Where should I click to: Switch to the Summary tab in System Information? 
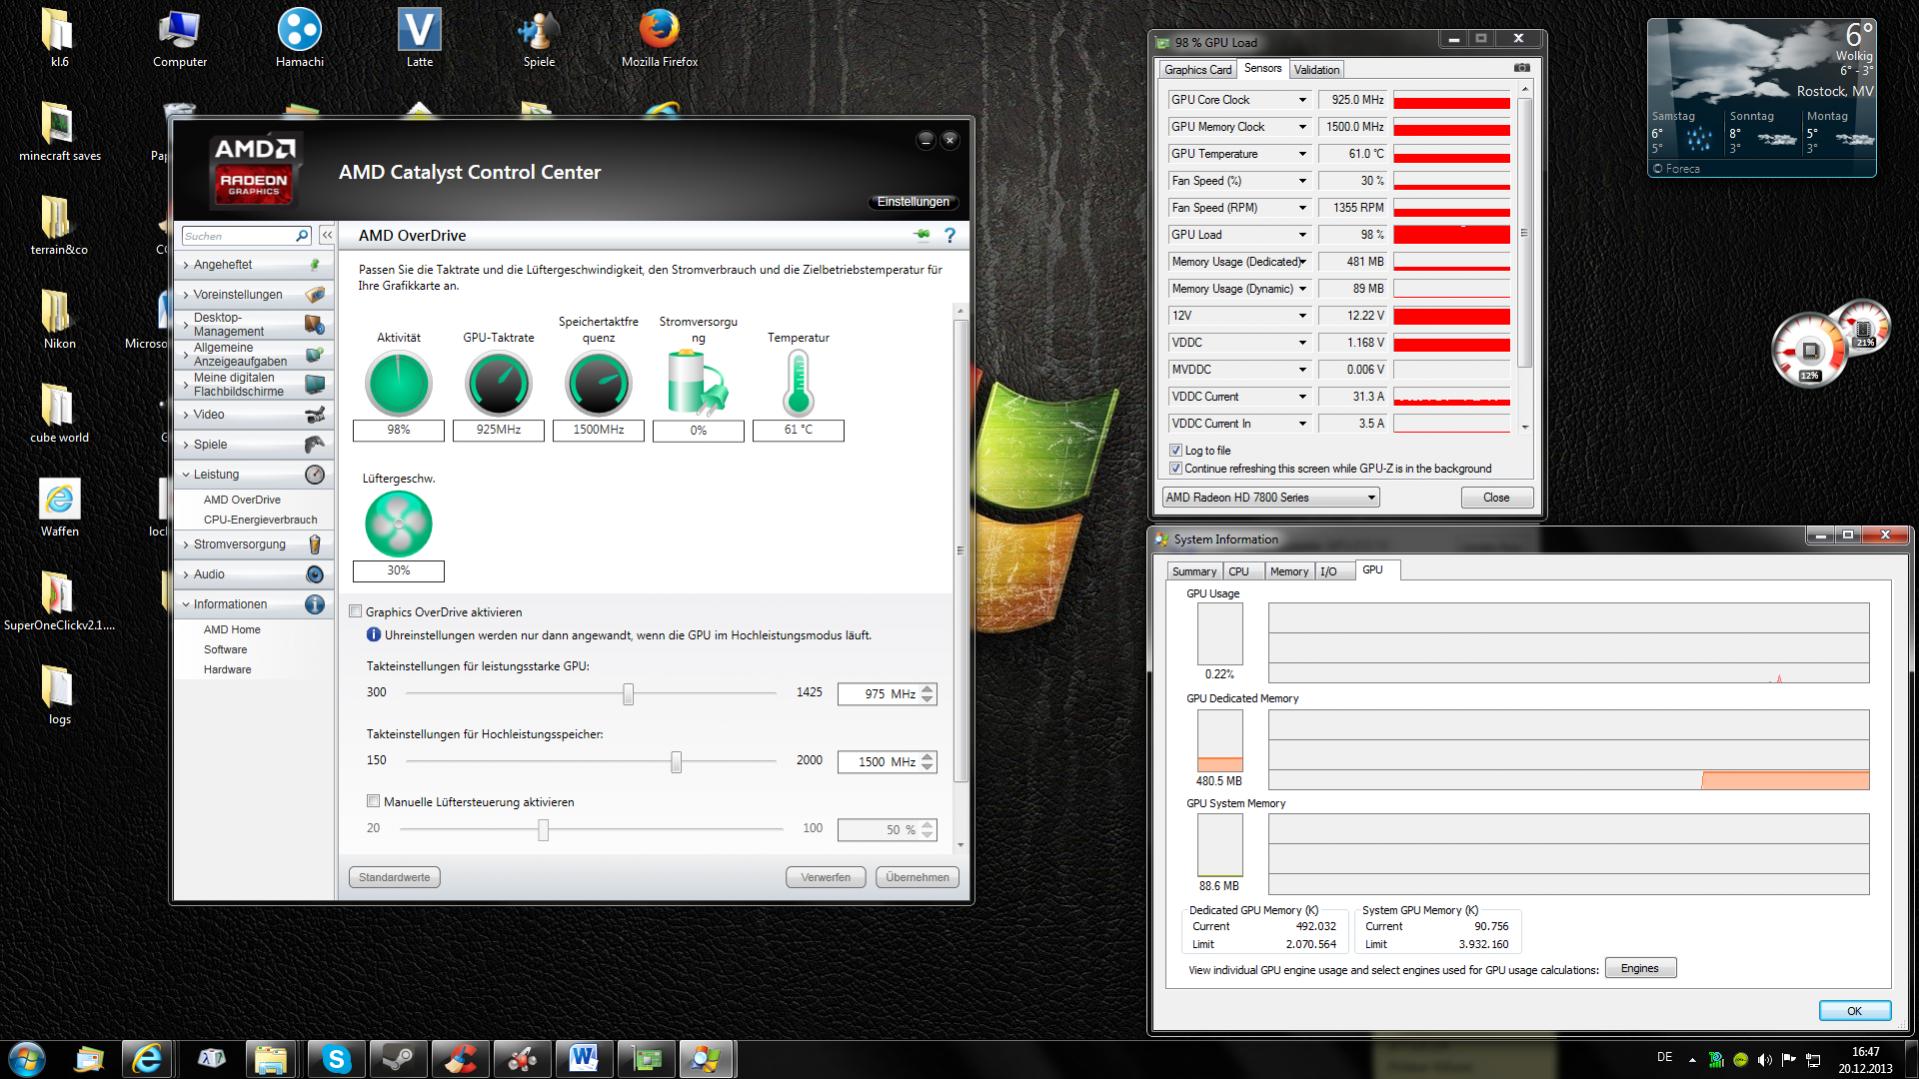click(x=1194, y=571)
